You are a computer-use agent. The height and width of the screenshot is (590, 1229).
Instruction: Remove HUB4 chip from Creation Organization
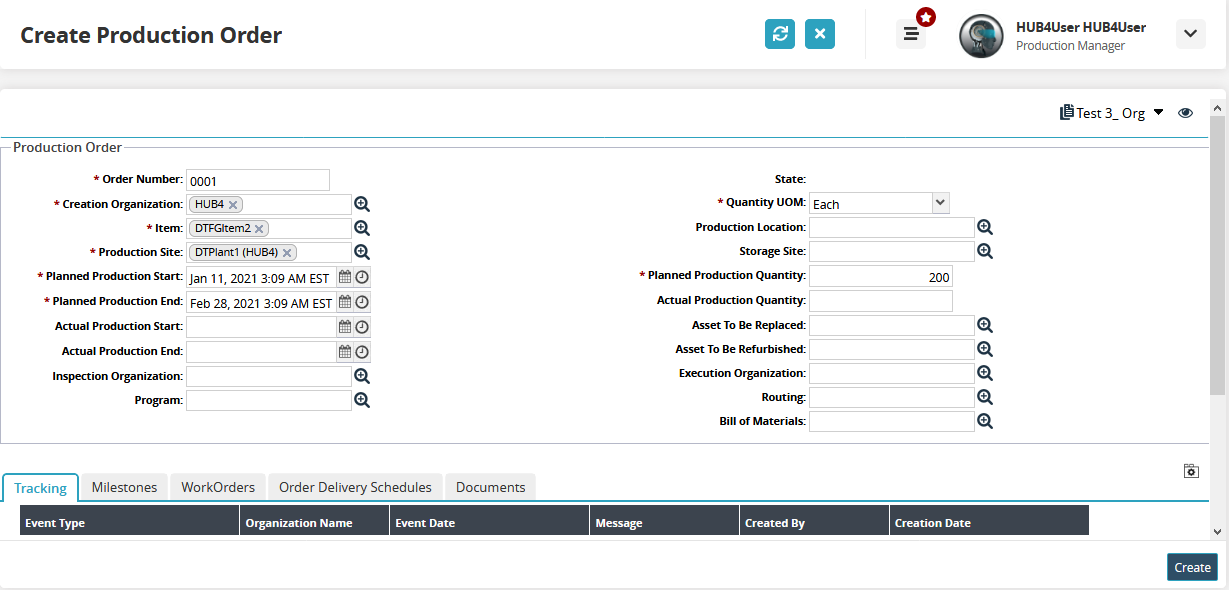click(x=233, y=205)
